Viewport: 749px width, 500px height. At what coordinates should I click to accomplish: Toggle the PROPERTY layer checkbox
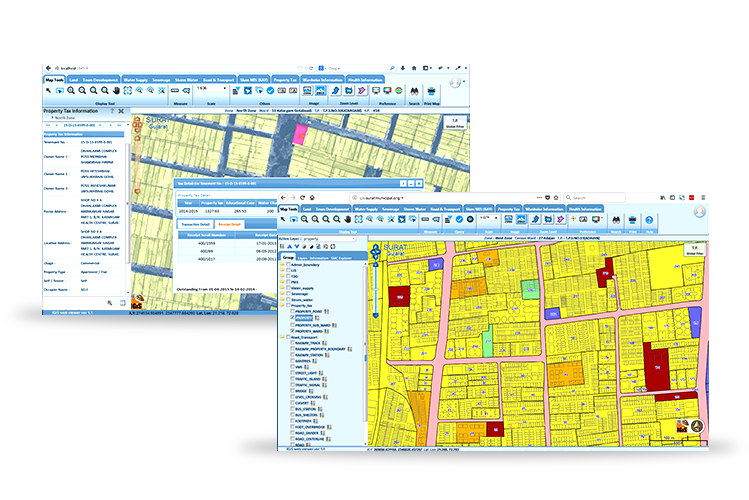click(292, 318)
